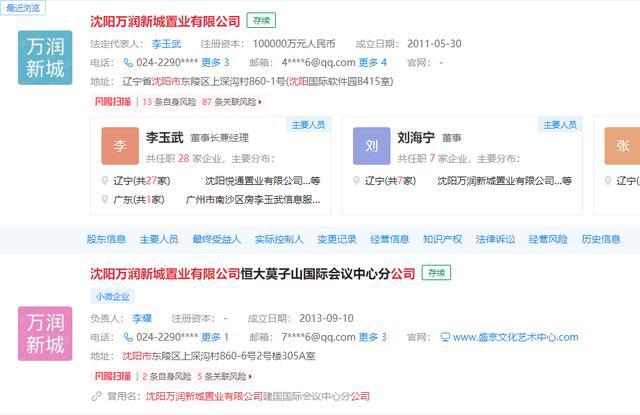This screenshot has height=415, width=640.
Task: Open the 曾用名 建国国际会议中心分公司 link
Action: coord(258,396)
